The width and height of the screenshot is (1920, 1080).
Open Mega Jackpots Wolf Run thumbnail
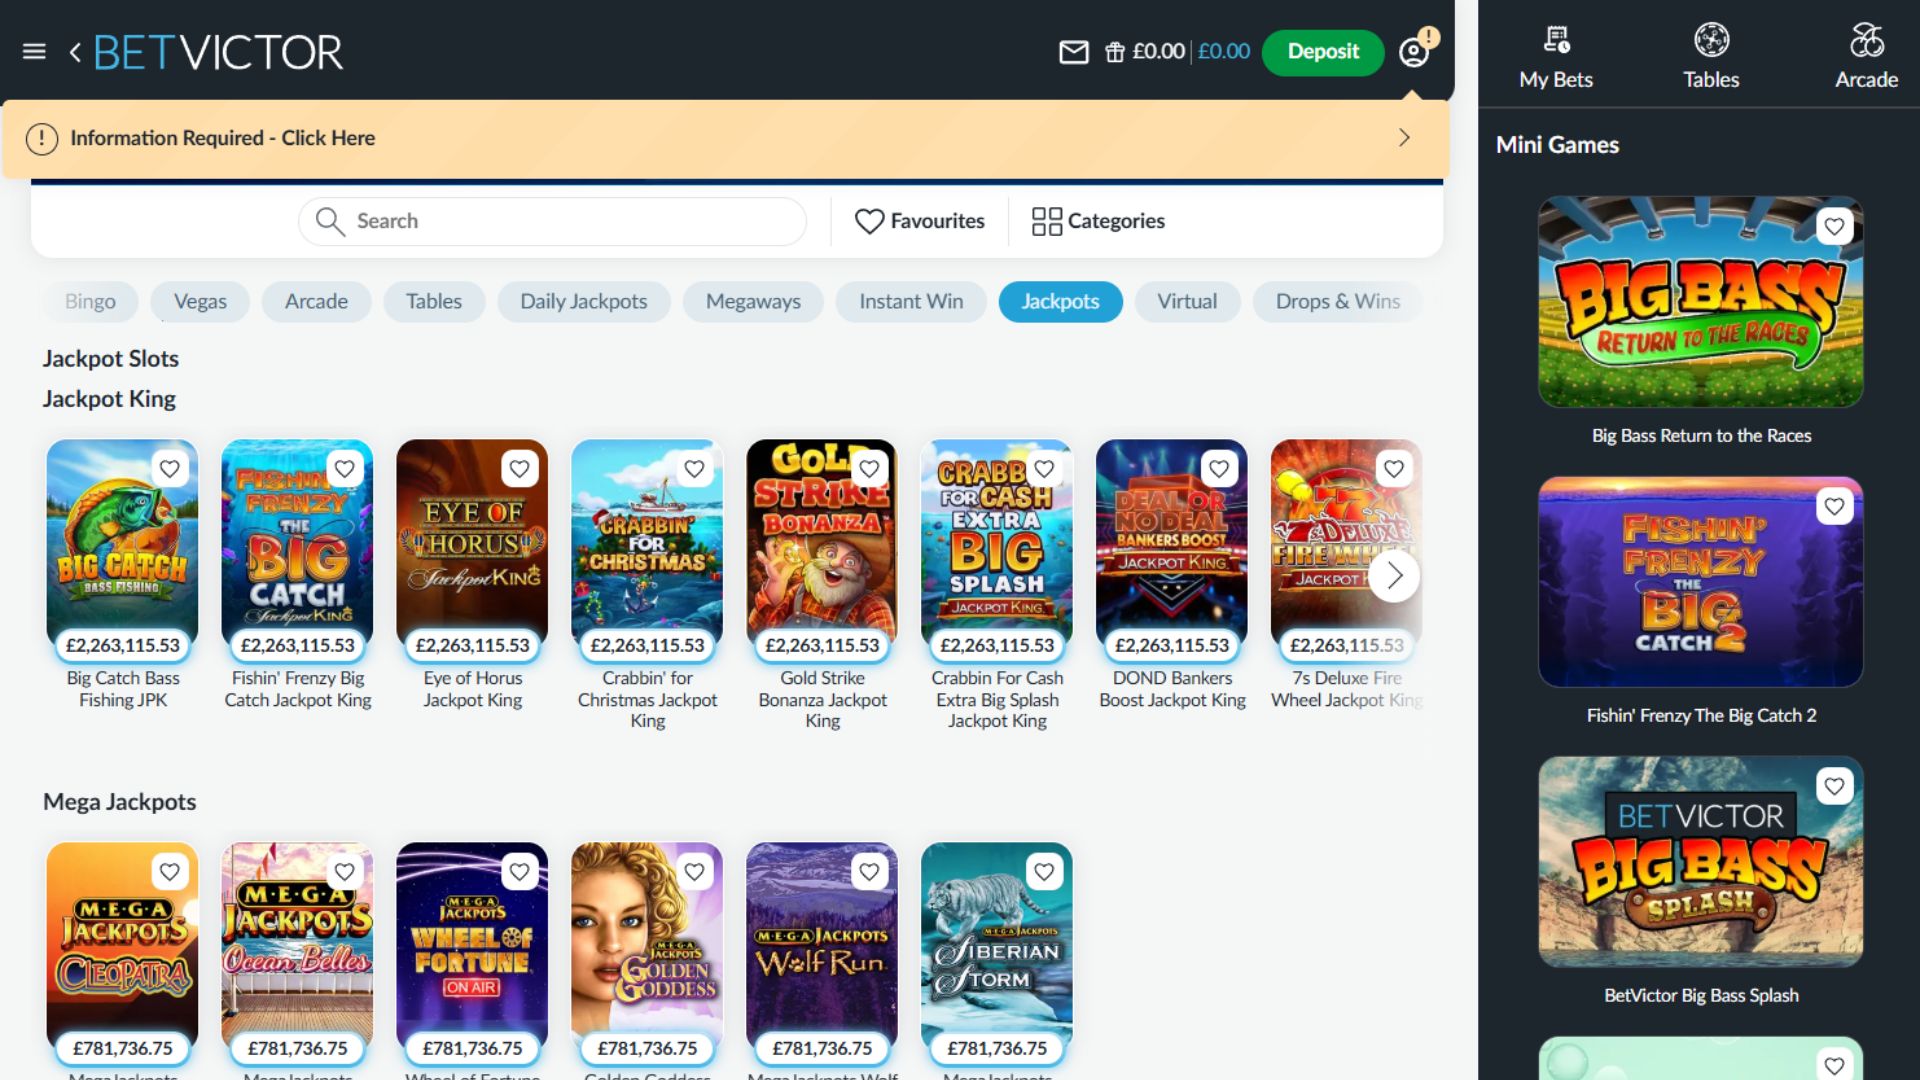(x=822, y=944)
